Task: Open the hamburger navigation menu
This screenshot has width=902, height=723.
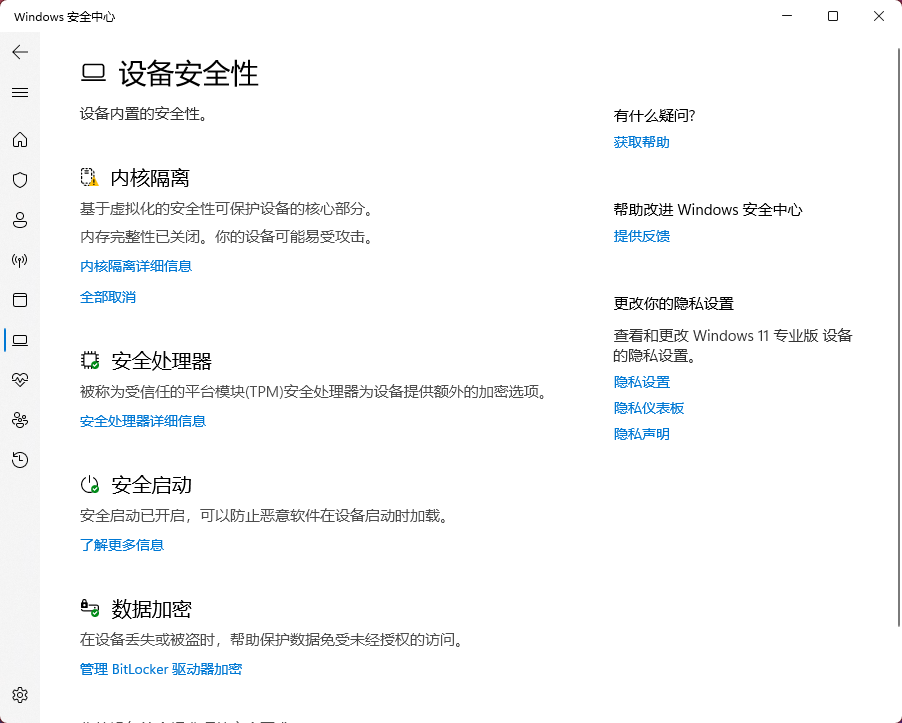Action: click(20, 93)
